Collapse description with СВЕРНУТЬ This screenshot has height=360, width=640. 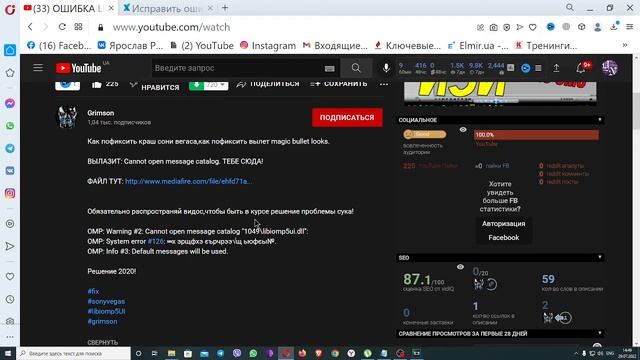pos(102,342)
